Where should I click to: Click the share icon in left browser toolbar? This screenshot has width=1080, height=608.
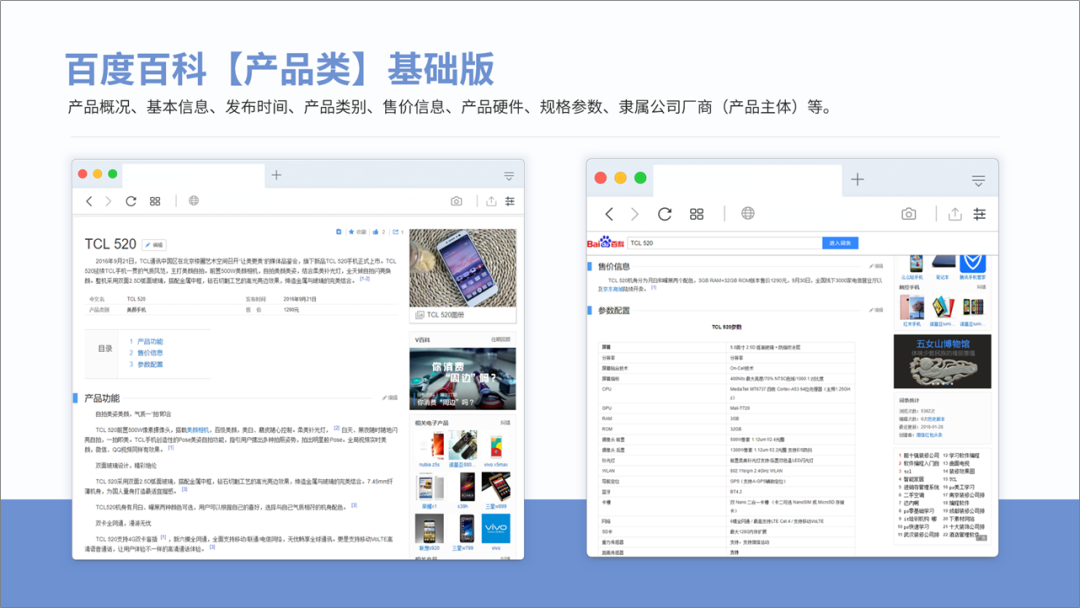(491, 201)
